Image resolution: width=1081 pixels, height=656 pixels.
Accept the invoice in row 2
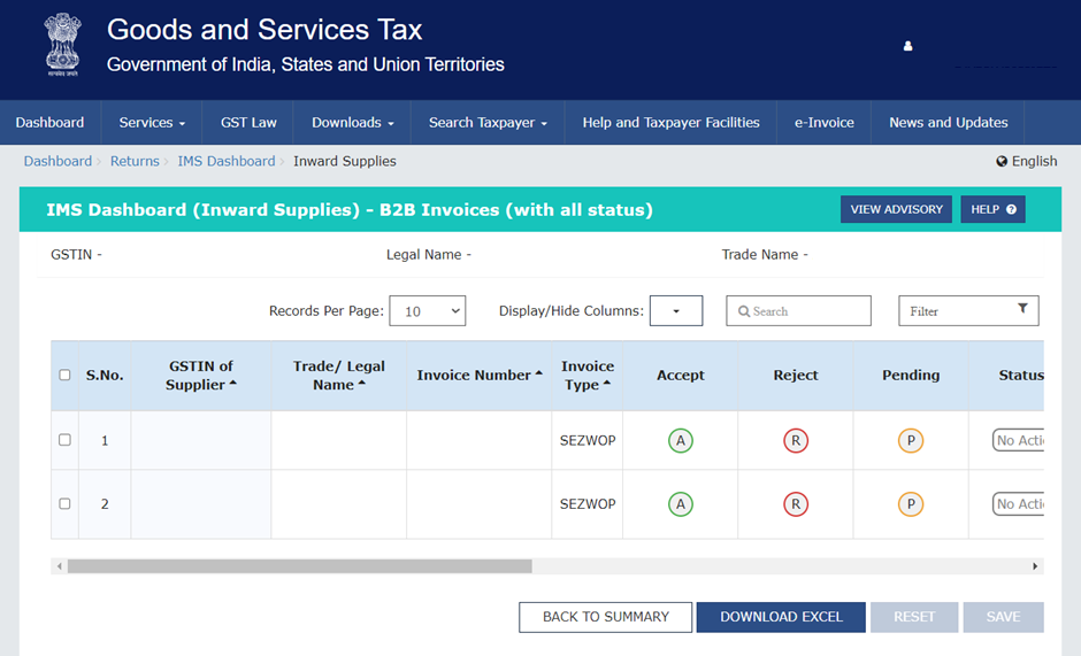pos(680,505)
